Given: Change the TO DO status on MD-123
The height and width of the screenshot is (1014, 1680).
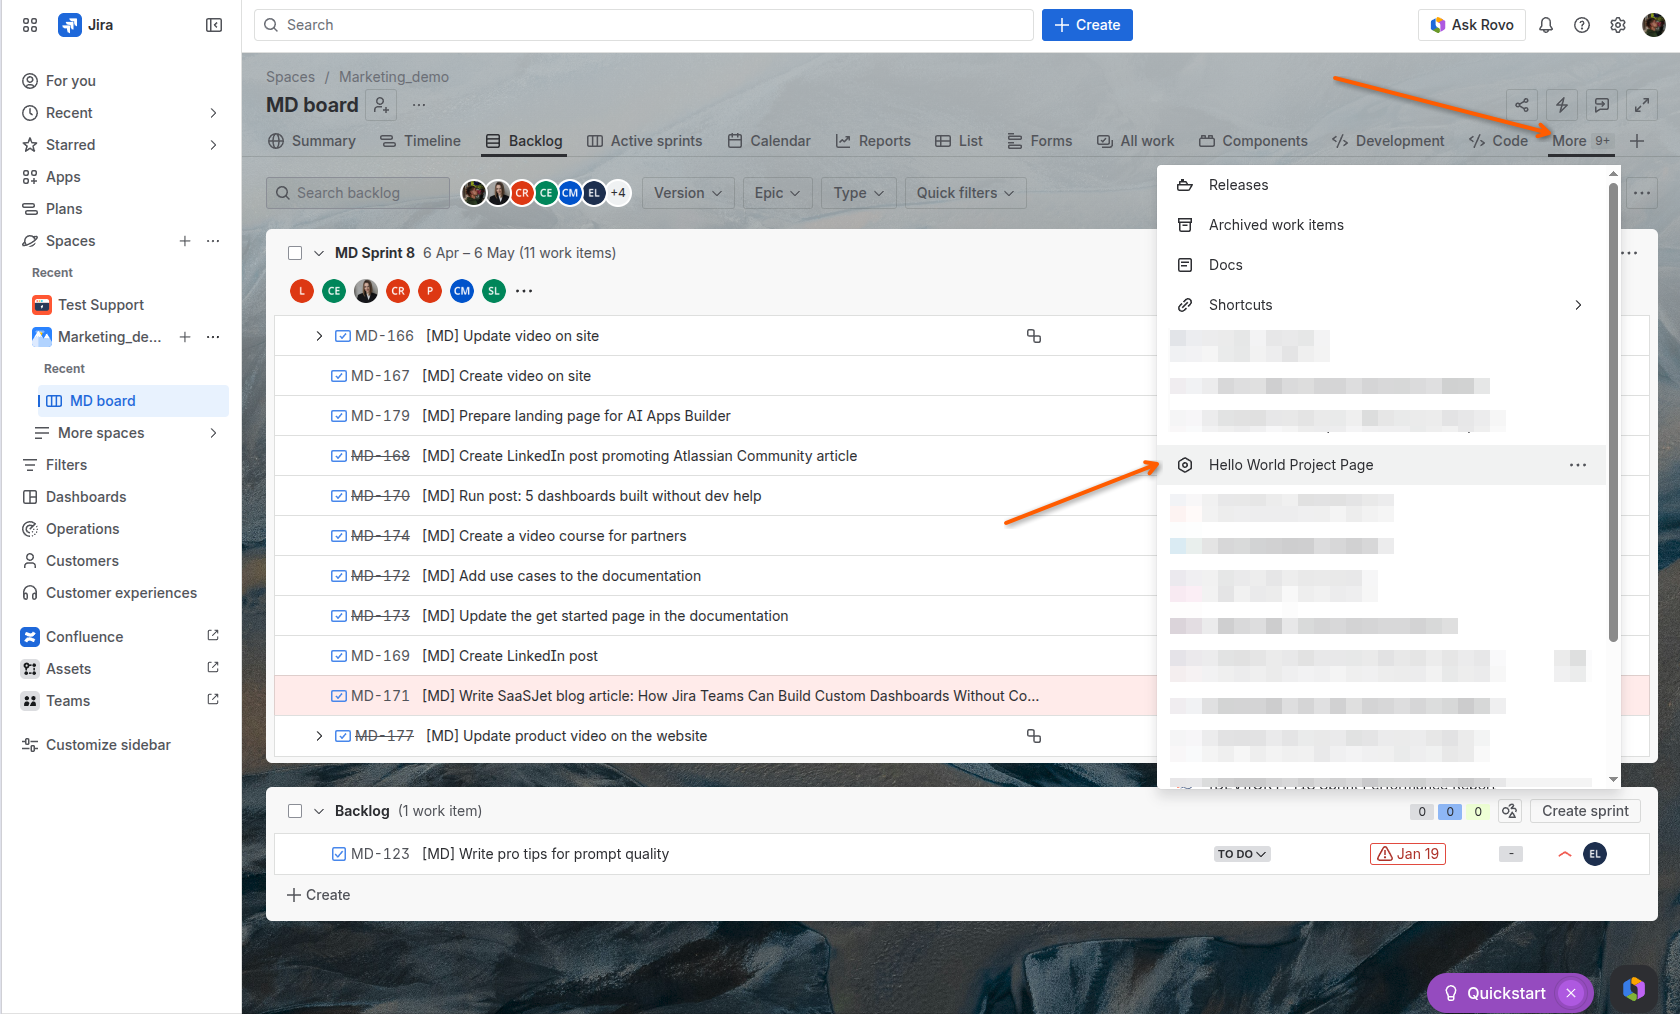Looking at the screenshot, I should (x=1242, y=854).
